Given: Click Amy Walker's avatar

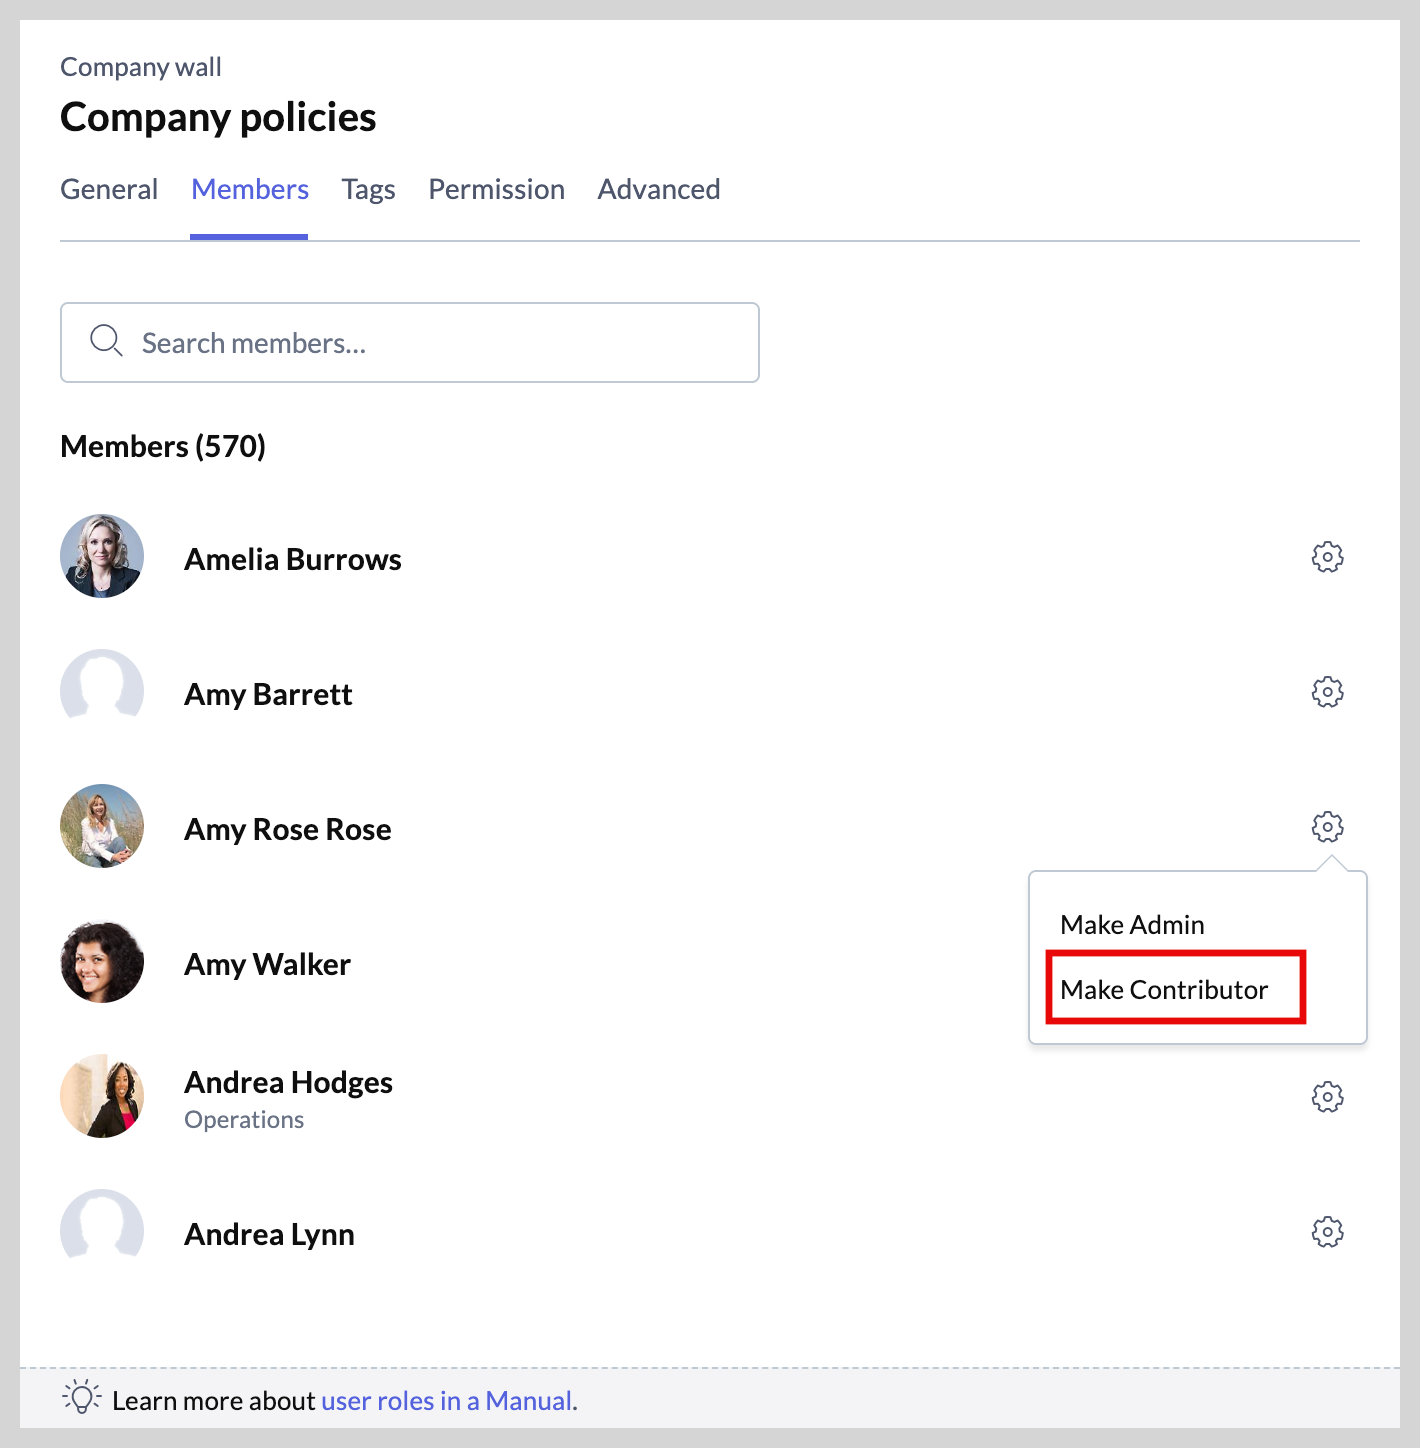Looking at the screenshot, I should pyautogui.click(x=102, y=962).
